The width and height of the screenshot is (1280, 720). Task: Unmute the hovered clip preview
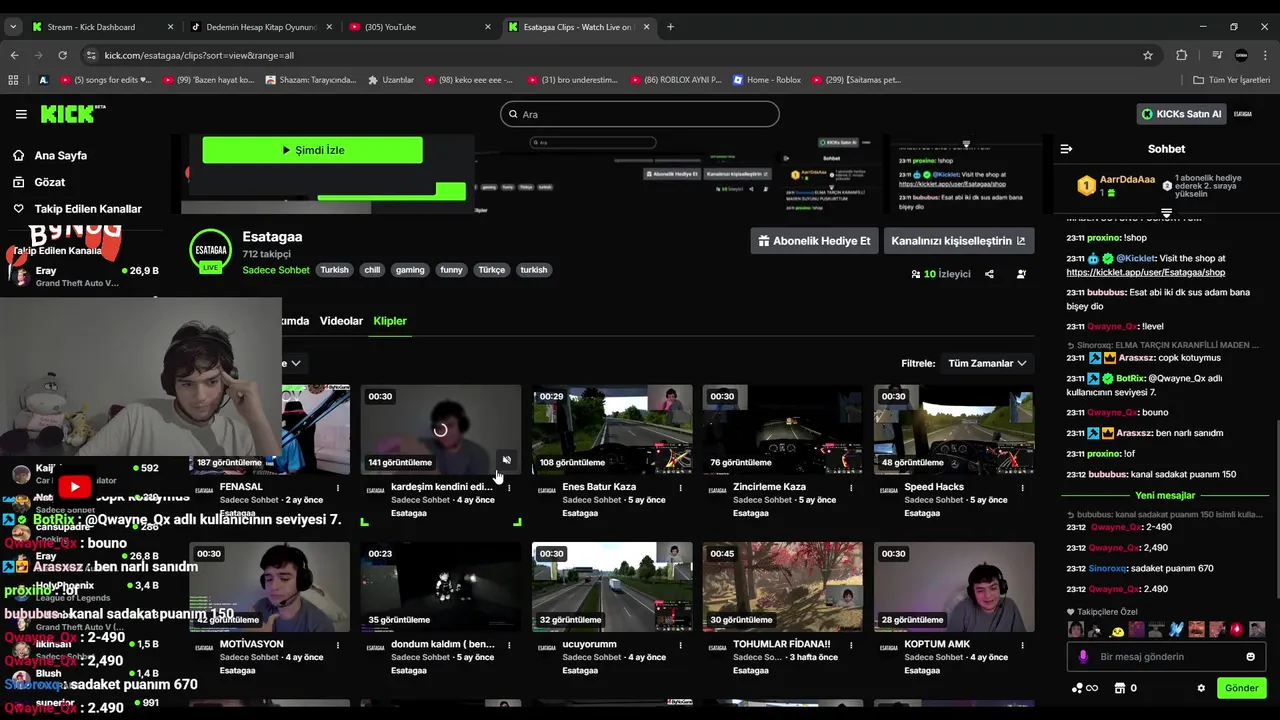tap(507, 461)
